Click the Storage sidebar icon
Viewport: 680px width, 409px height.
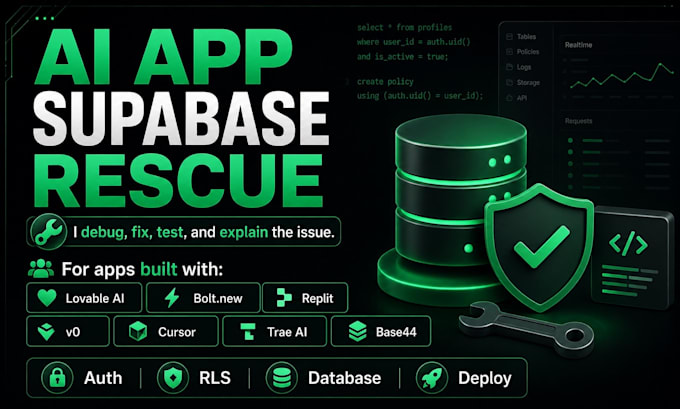[510, 82]
